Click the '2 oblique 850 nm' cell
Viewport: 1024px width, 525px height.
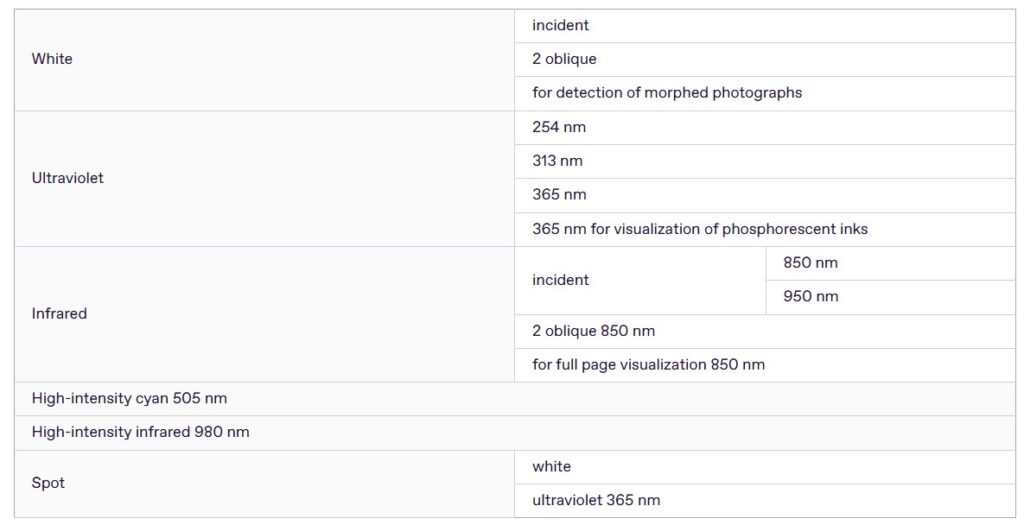point(593,331)
